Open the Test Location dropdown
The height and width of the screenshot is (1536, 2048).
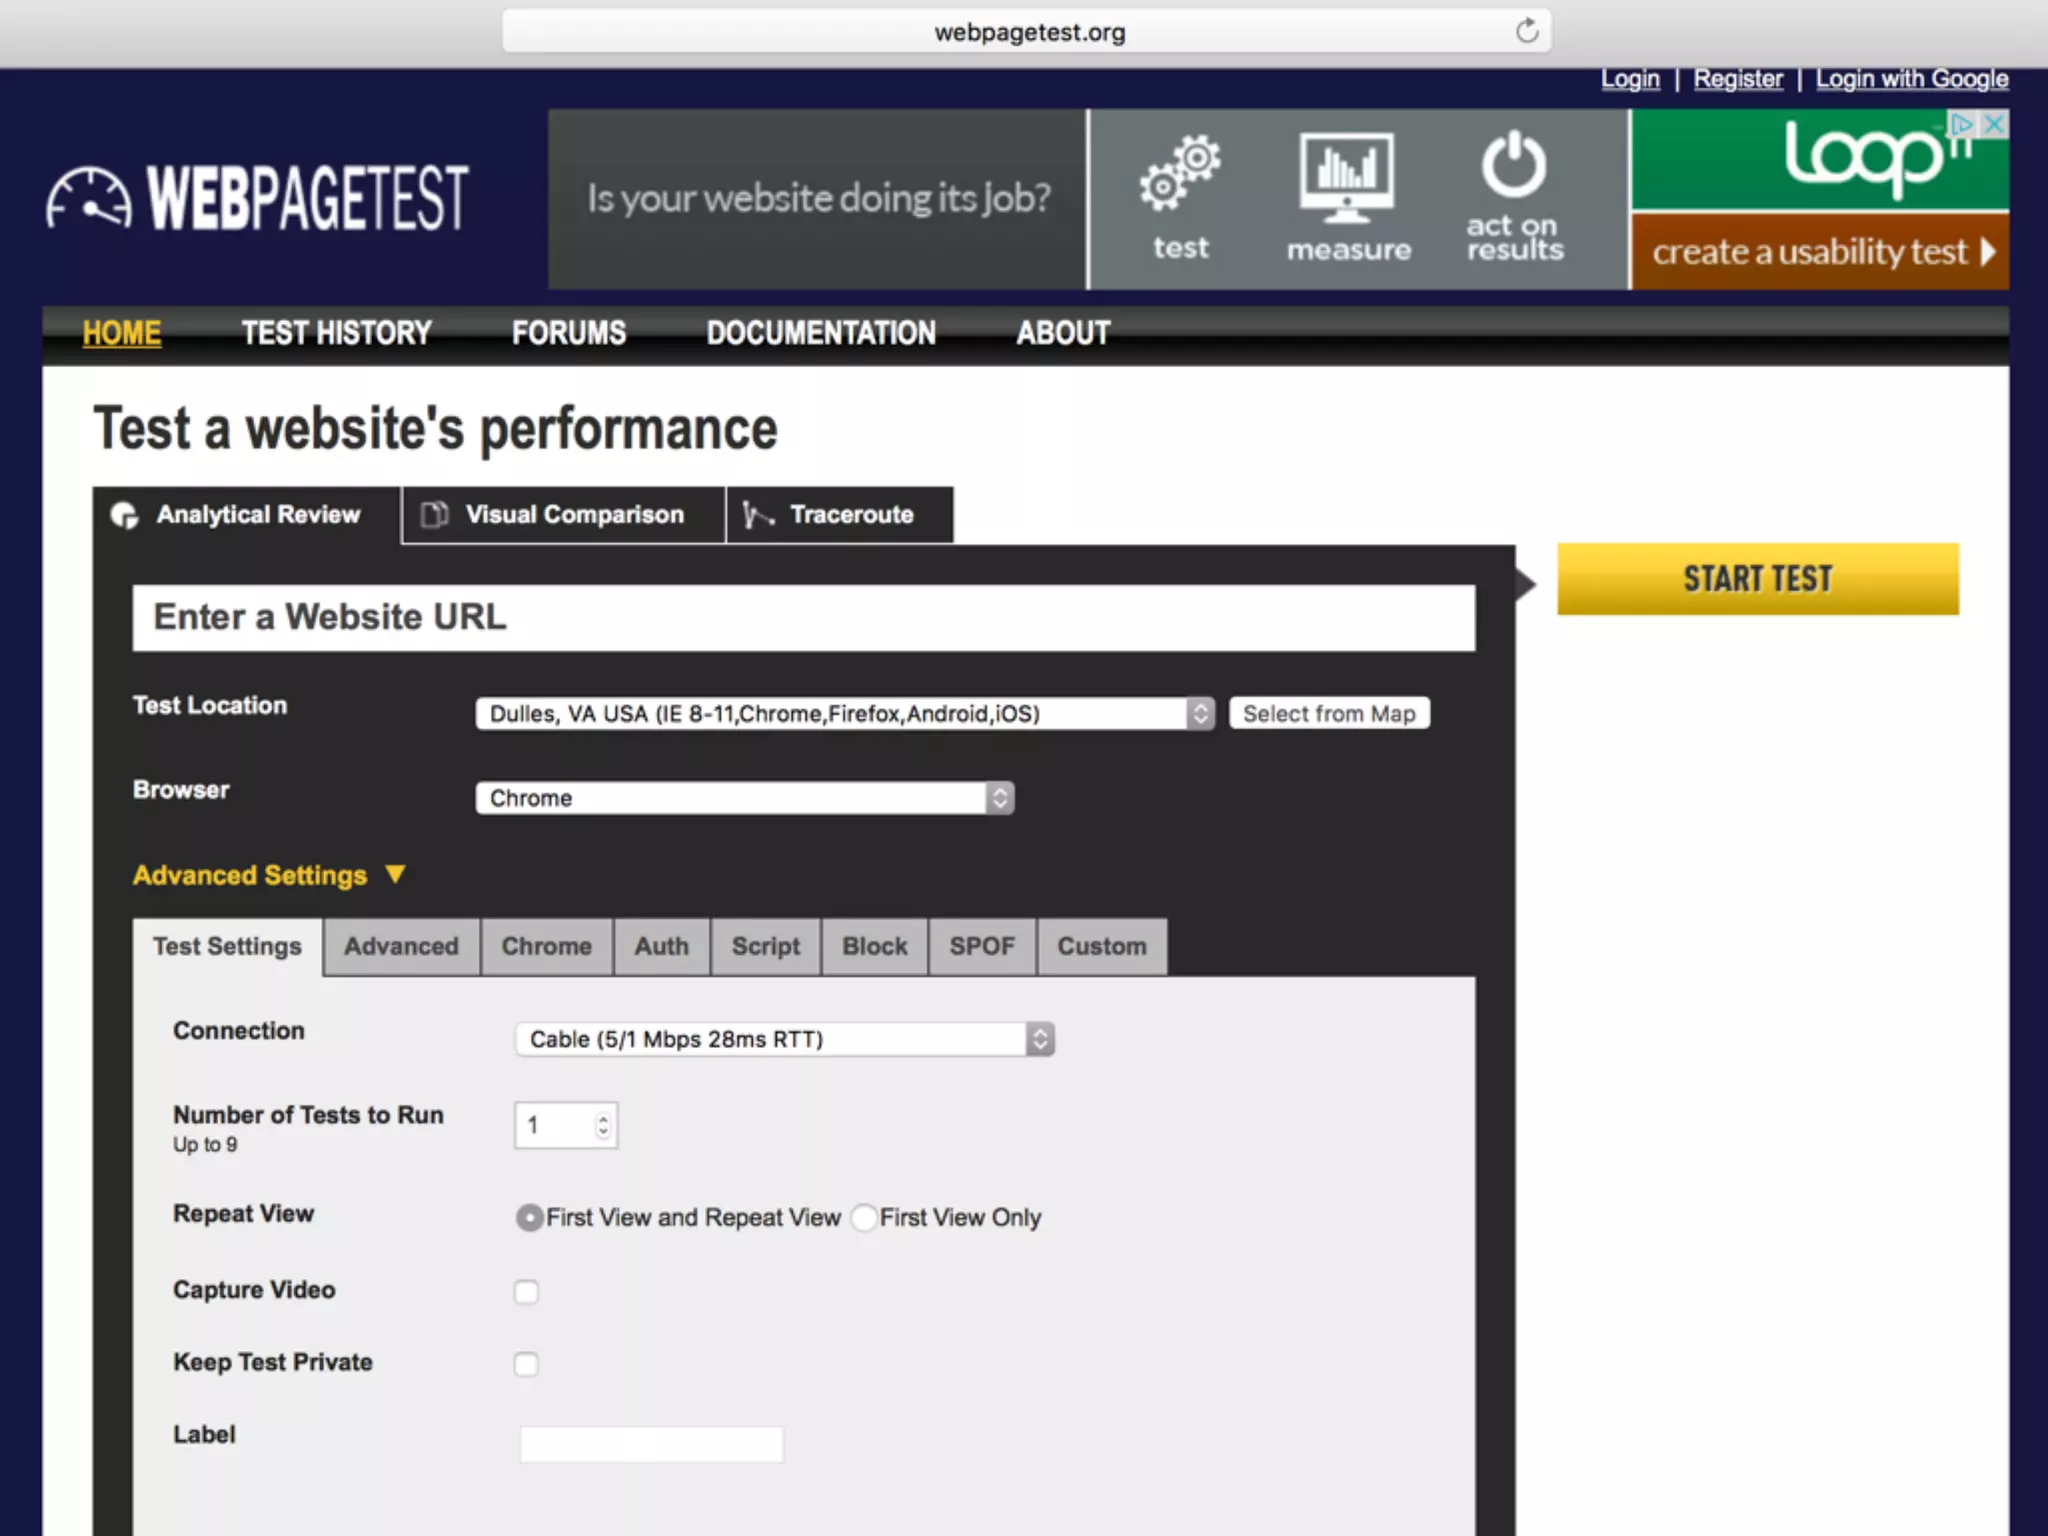tap(845, 713)
